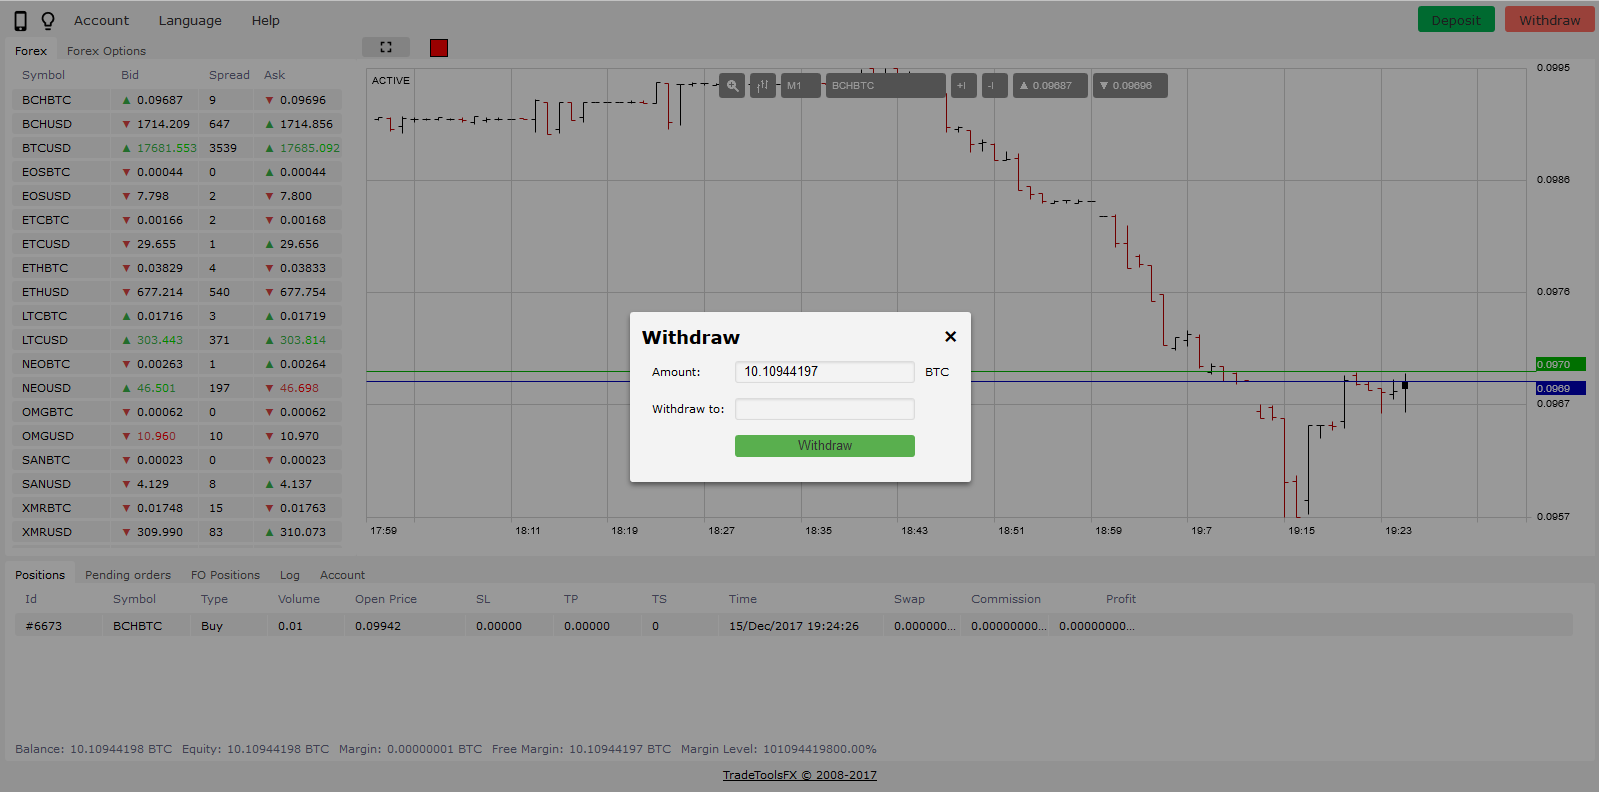Switch to the Forex Options tab

[106, 51]
